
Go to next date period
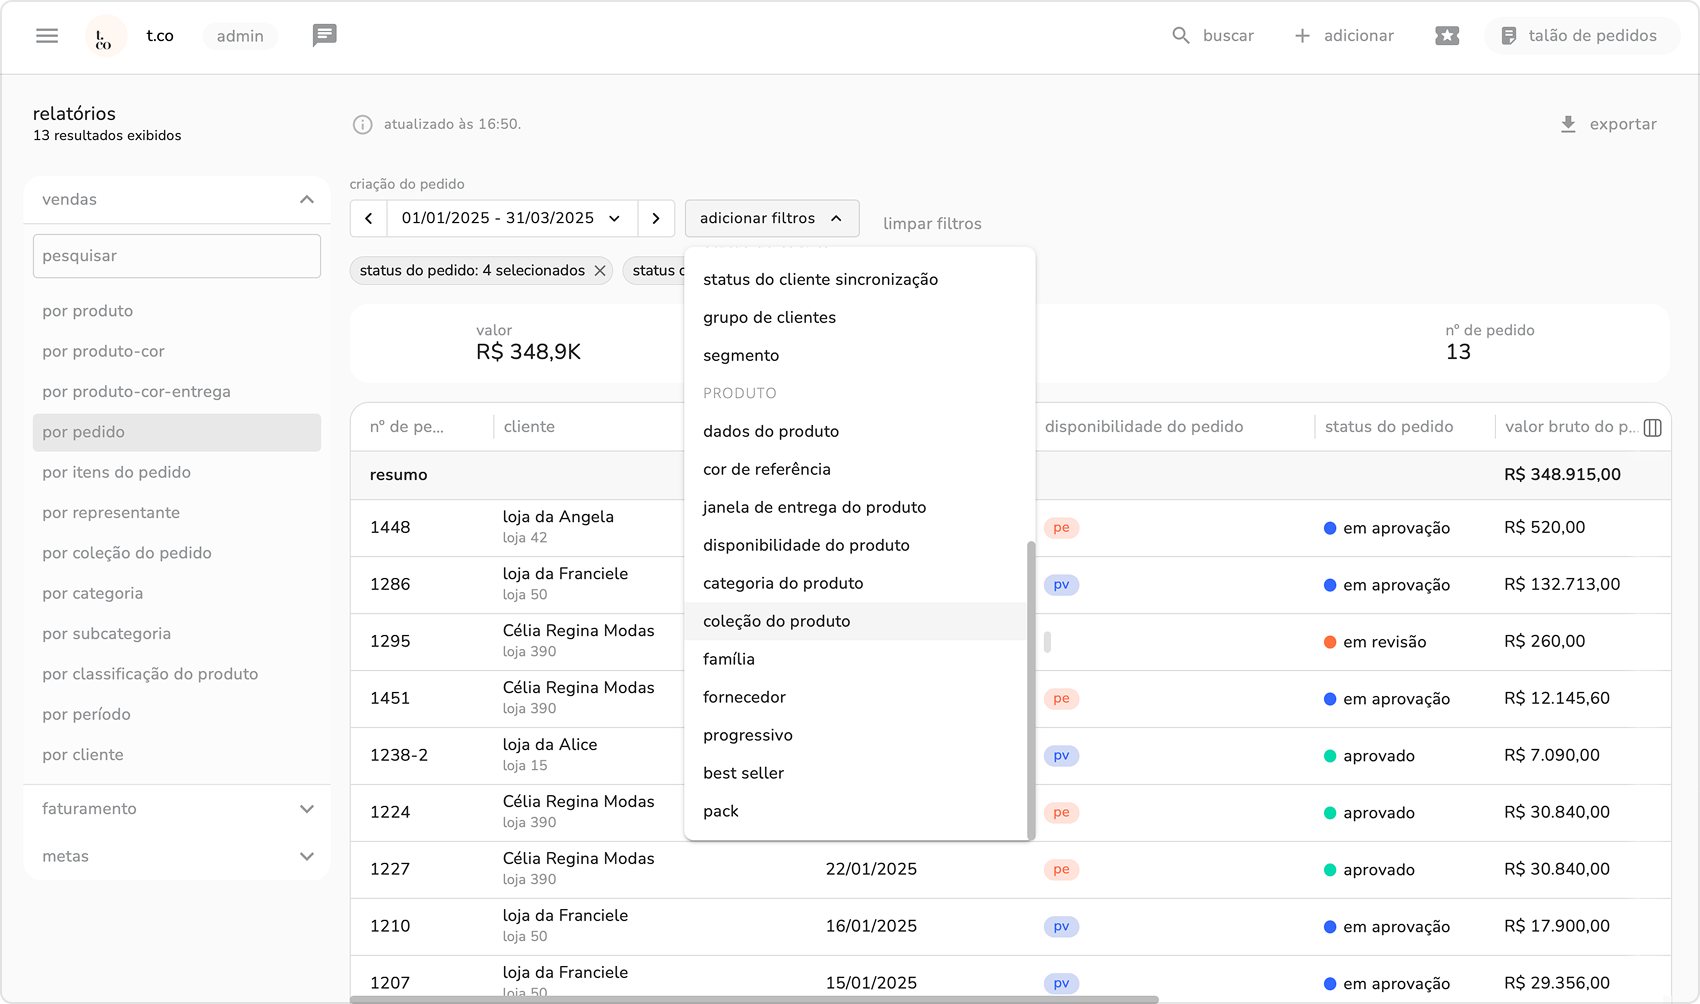point(656,219)
